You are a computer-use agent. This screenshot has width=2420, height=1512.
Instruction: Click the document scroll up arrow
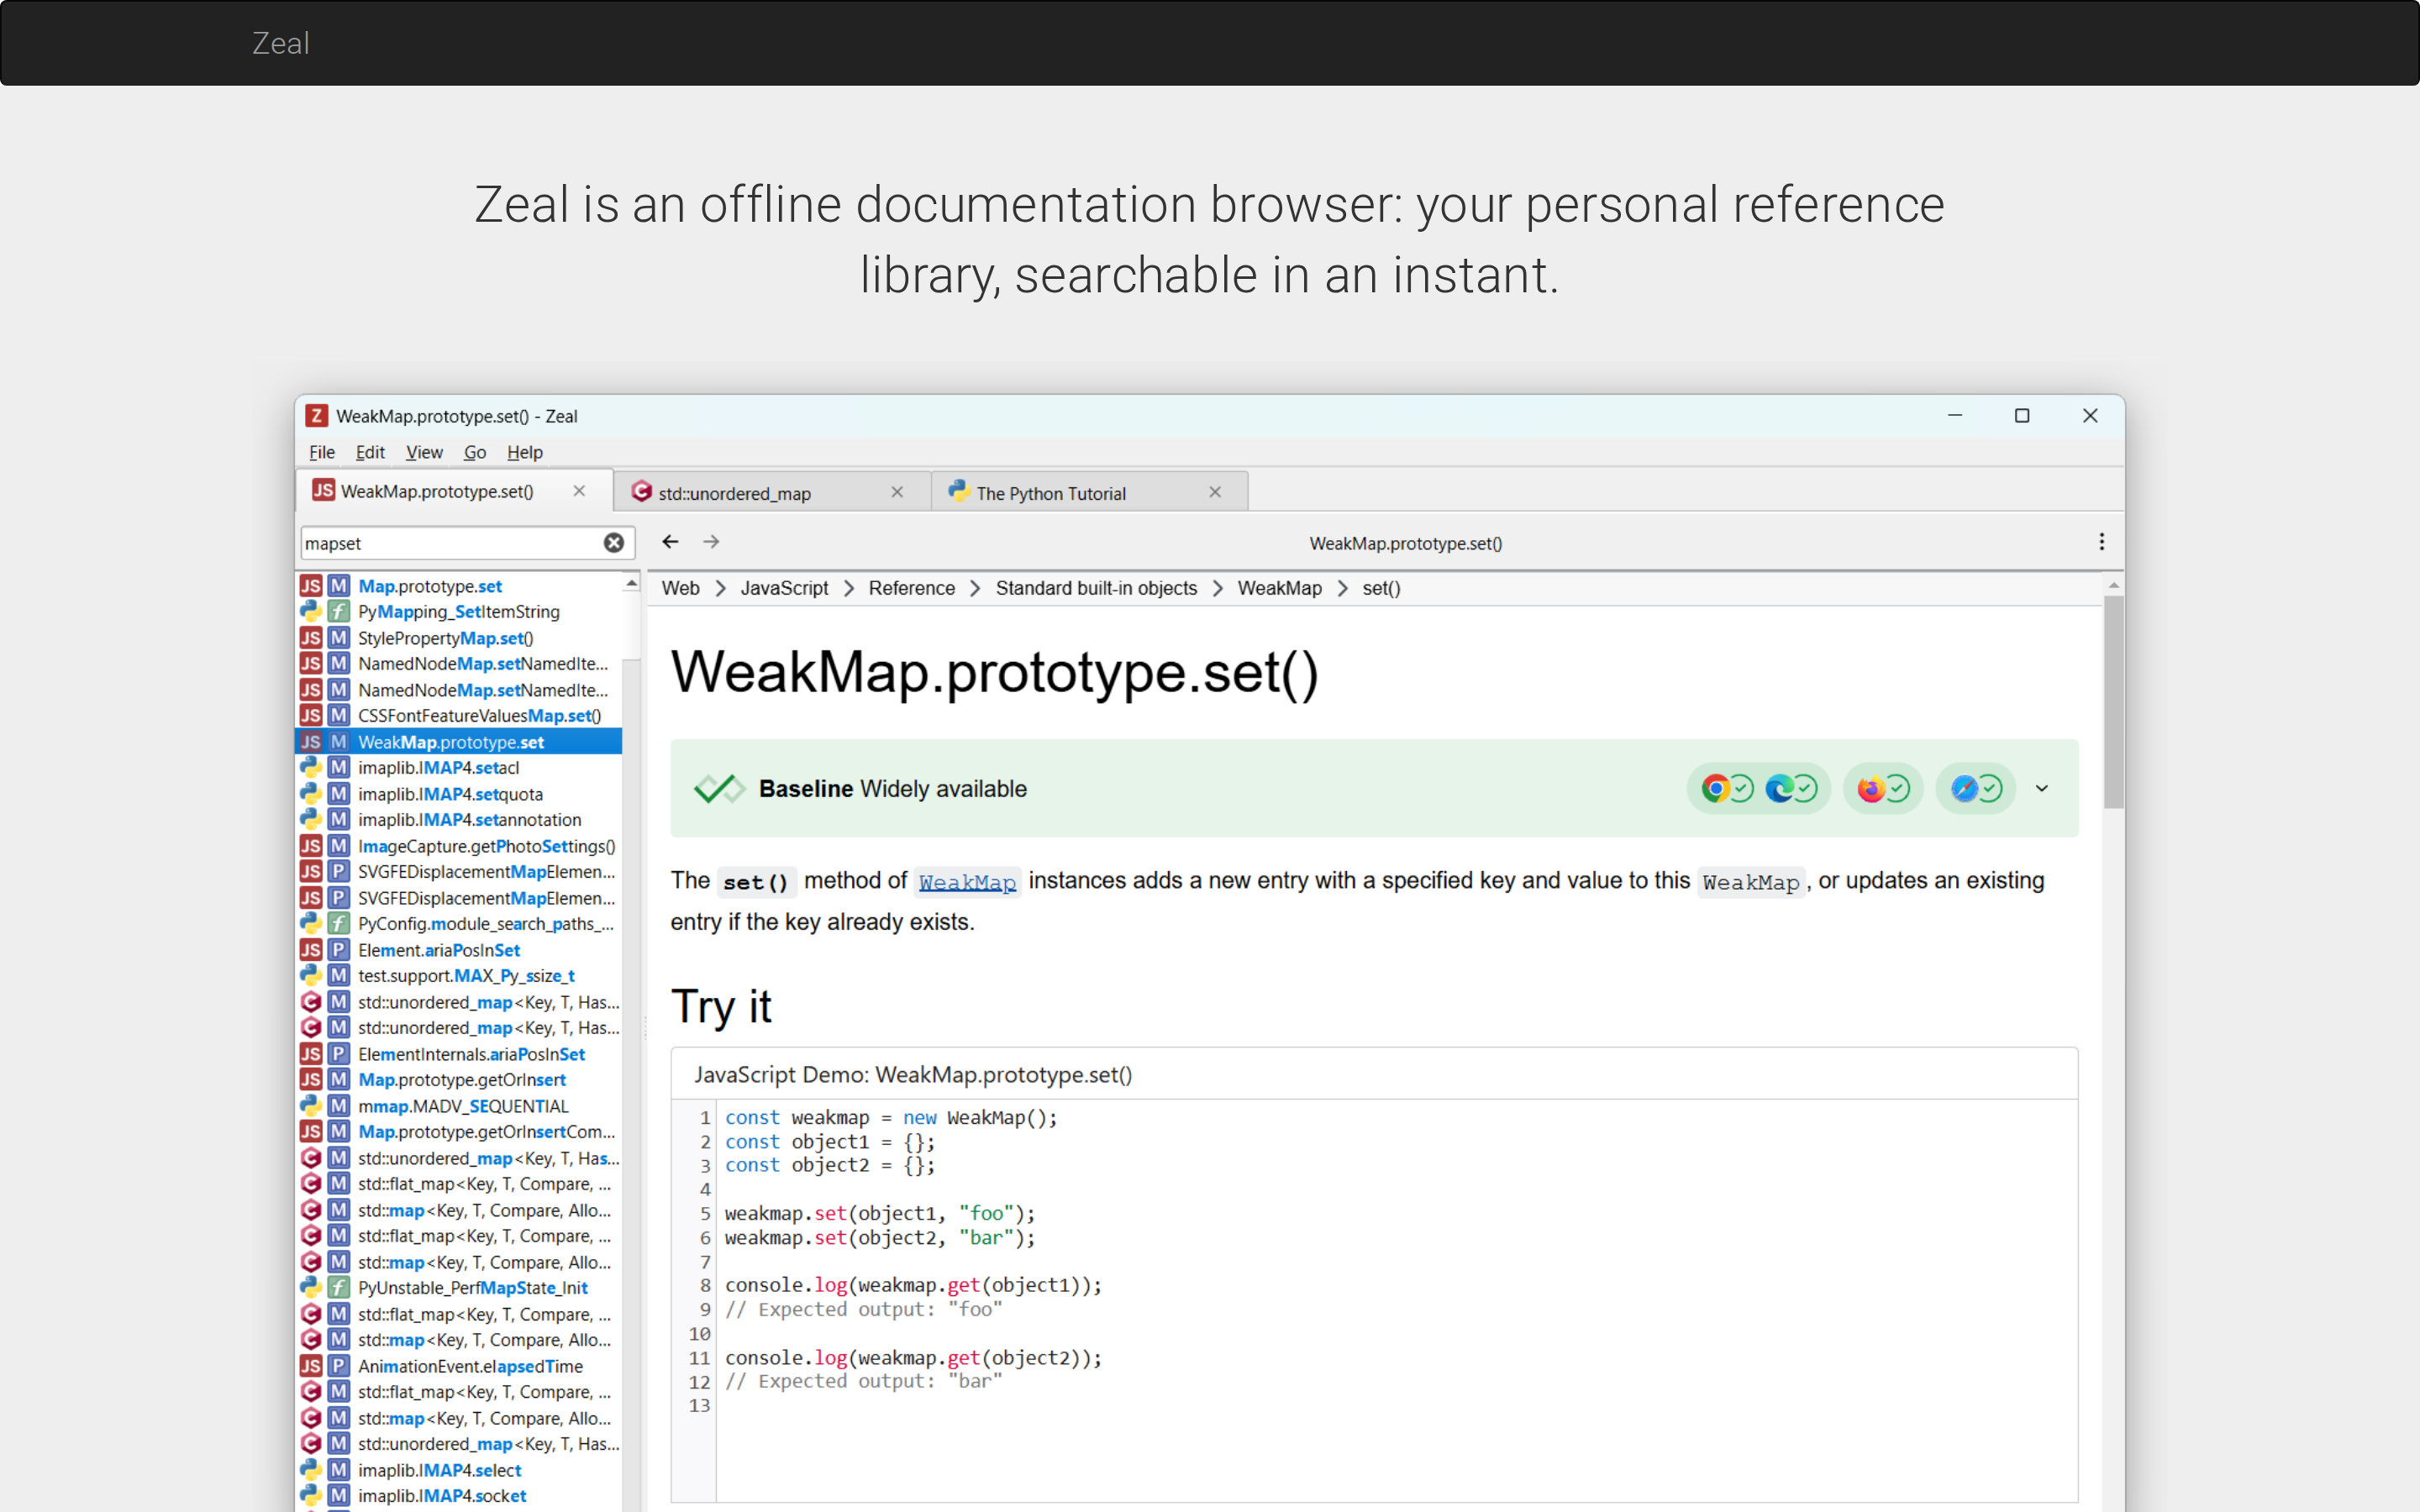(x=2113, y=585)
